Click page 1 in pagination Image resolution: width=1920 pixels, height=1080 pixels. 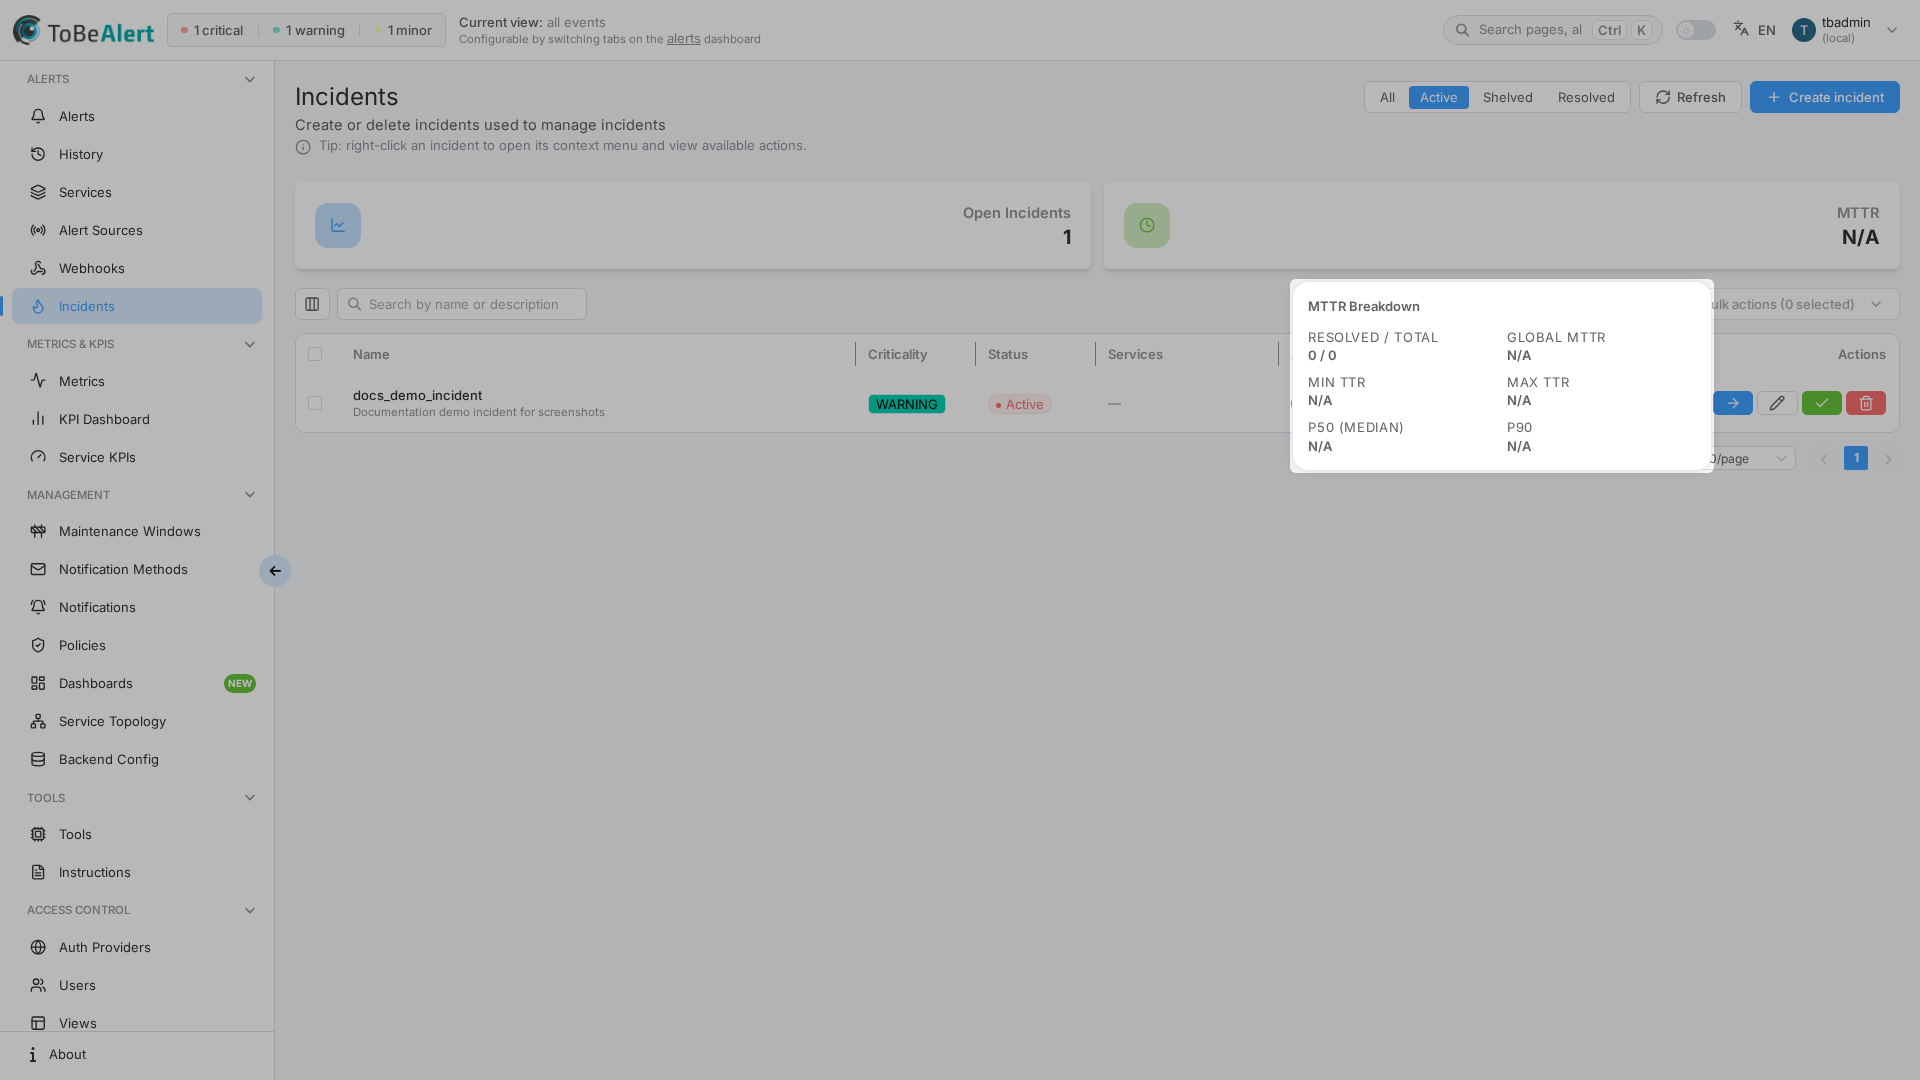[x=1856, y=458]
